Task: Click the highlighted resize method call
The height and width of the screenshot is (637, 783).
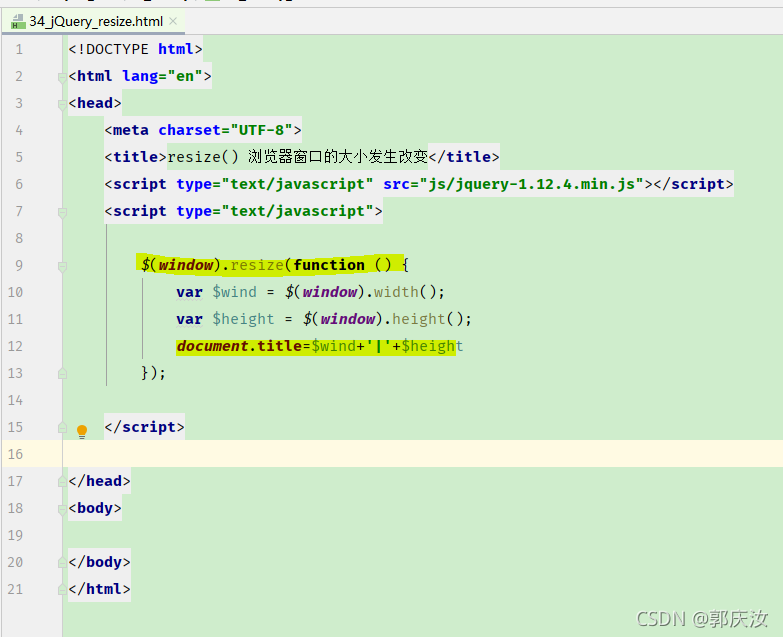Action: coord(257,265)
